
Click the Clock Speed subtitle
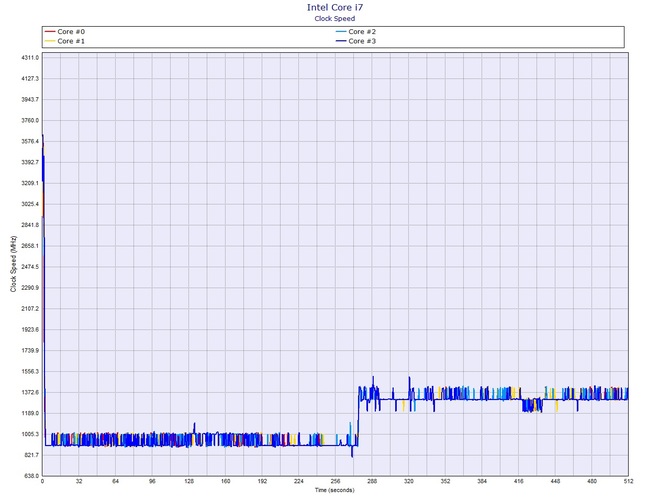[335, 18]
